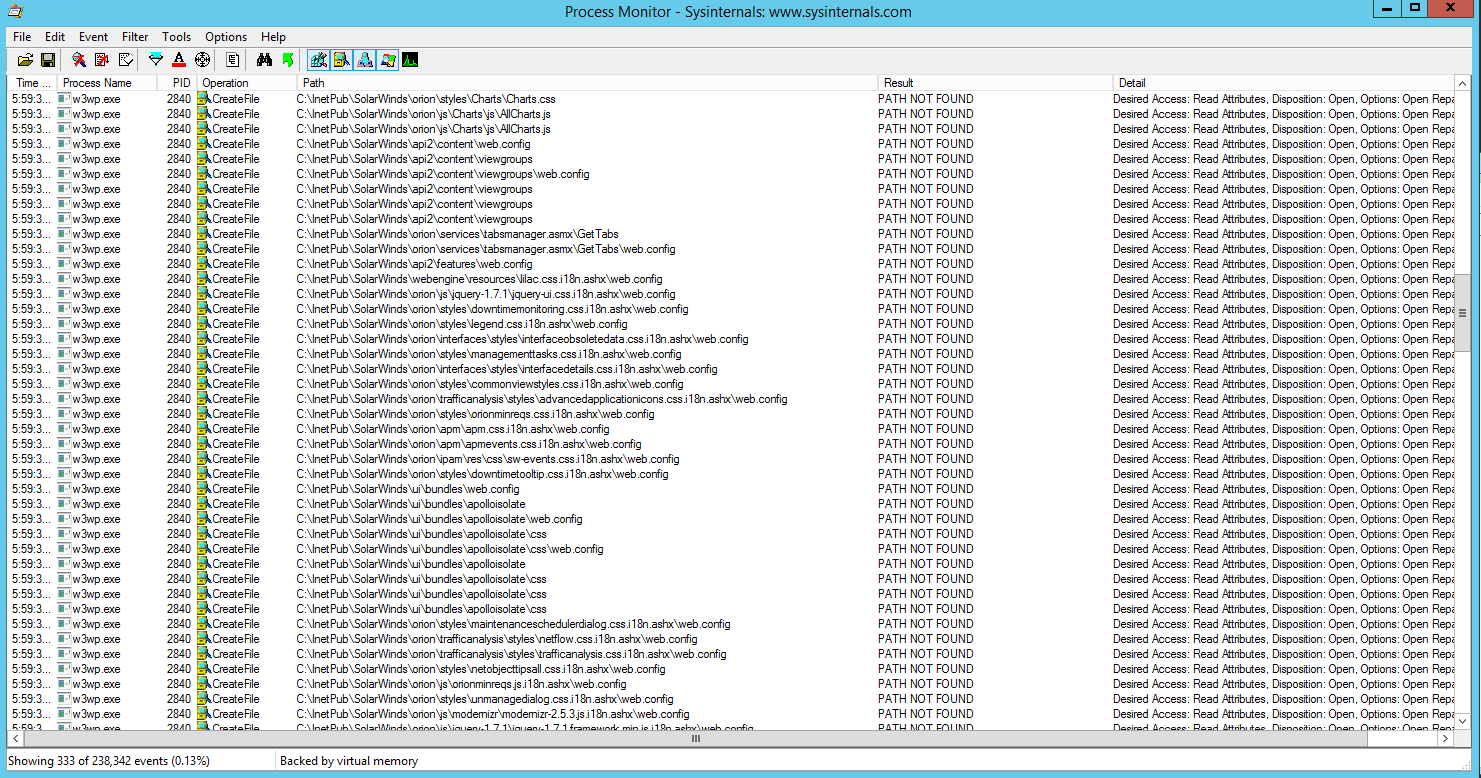Open the Tools menu

pos(176,37)
